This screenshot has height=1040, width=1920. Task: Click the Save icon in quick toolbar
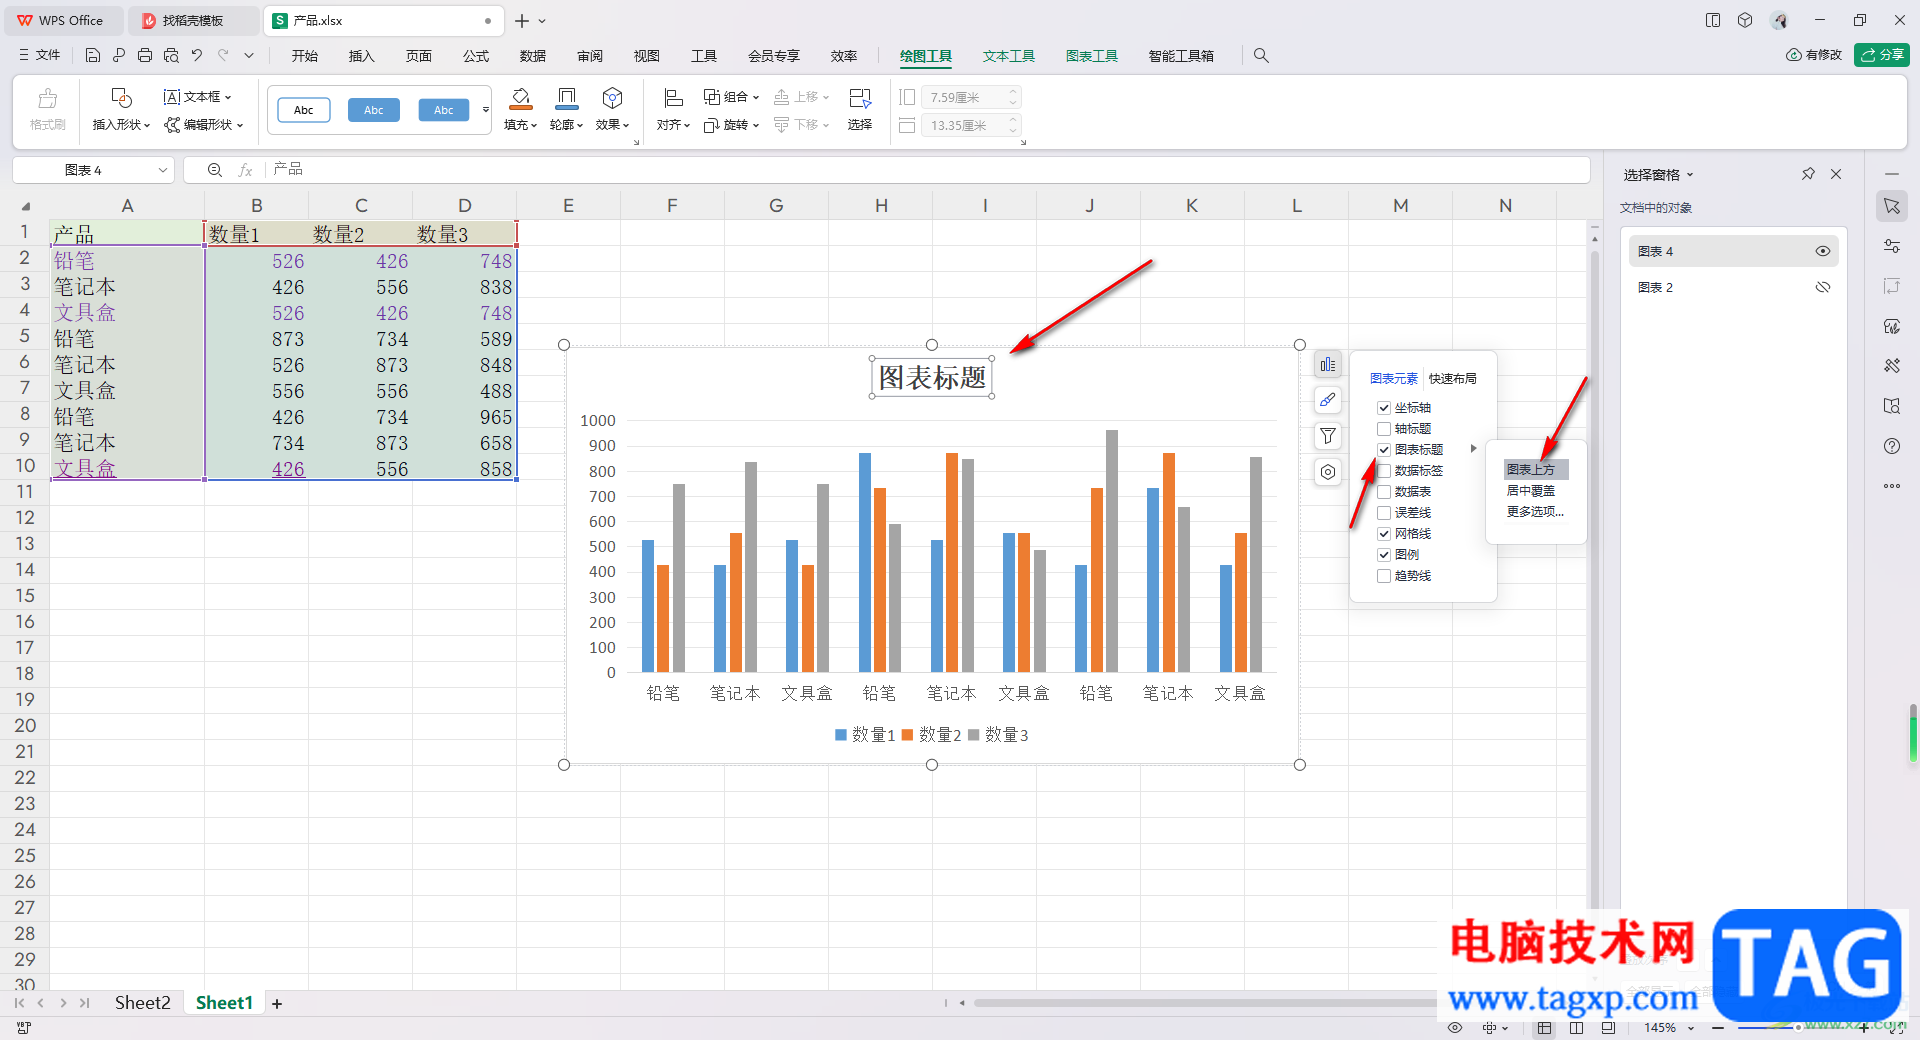(x=93, y=56)
